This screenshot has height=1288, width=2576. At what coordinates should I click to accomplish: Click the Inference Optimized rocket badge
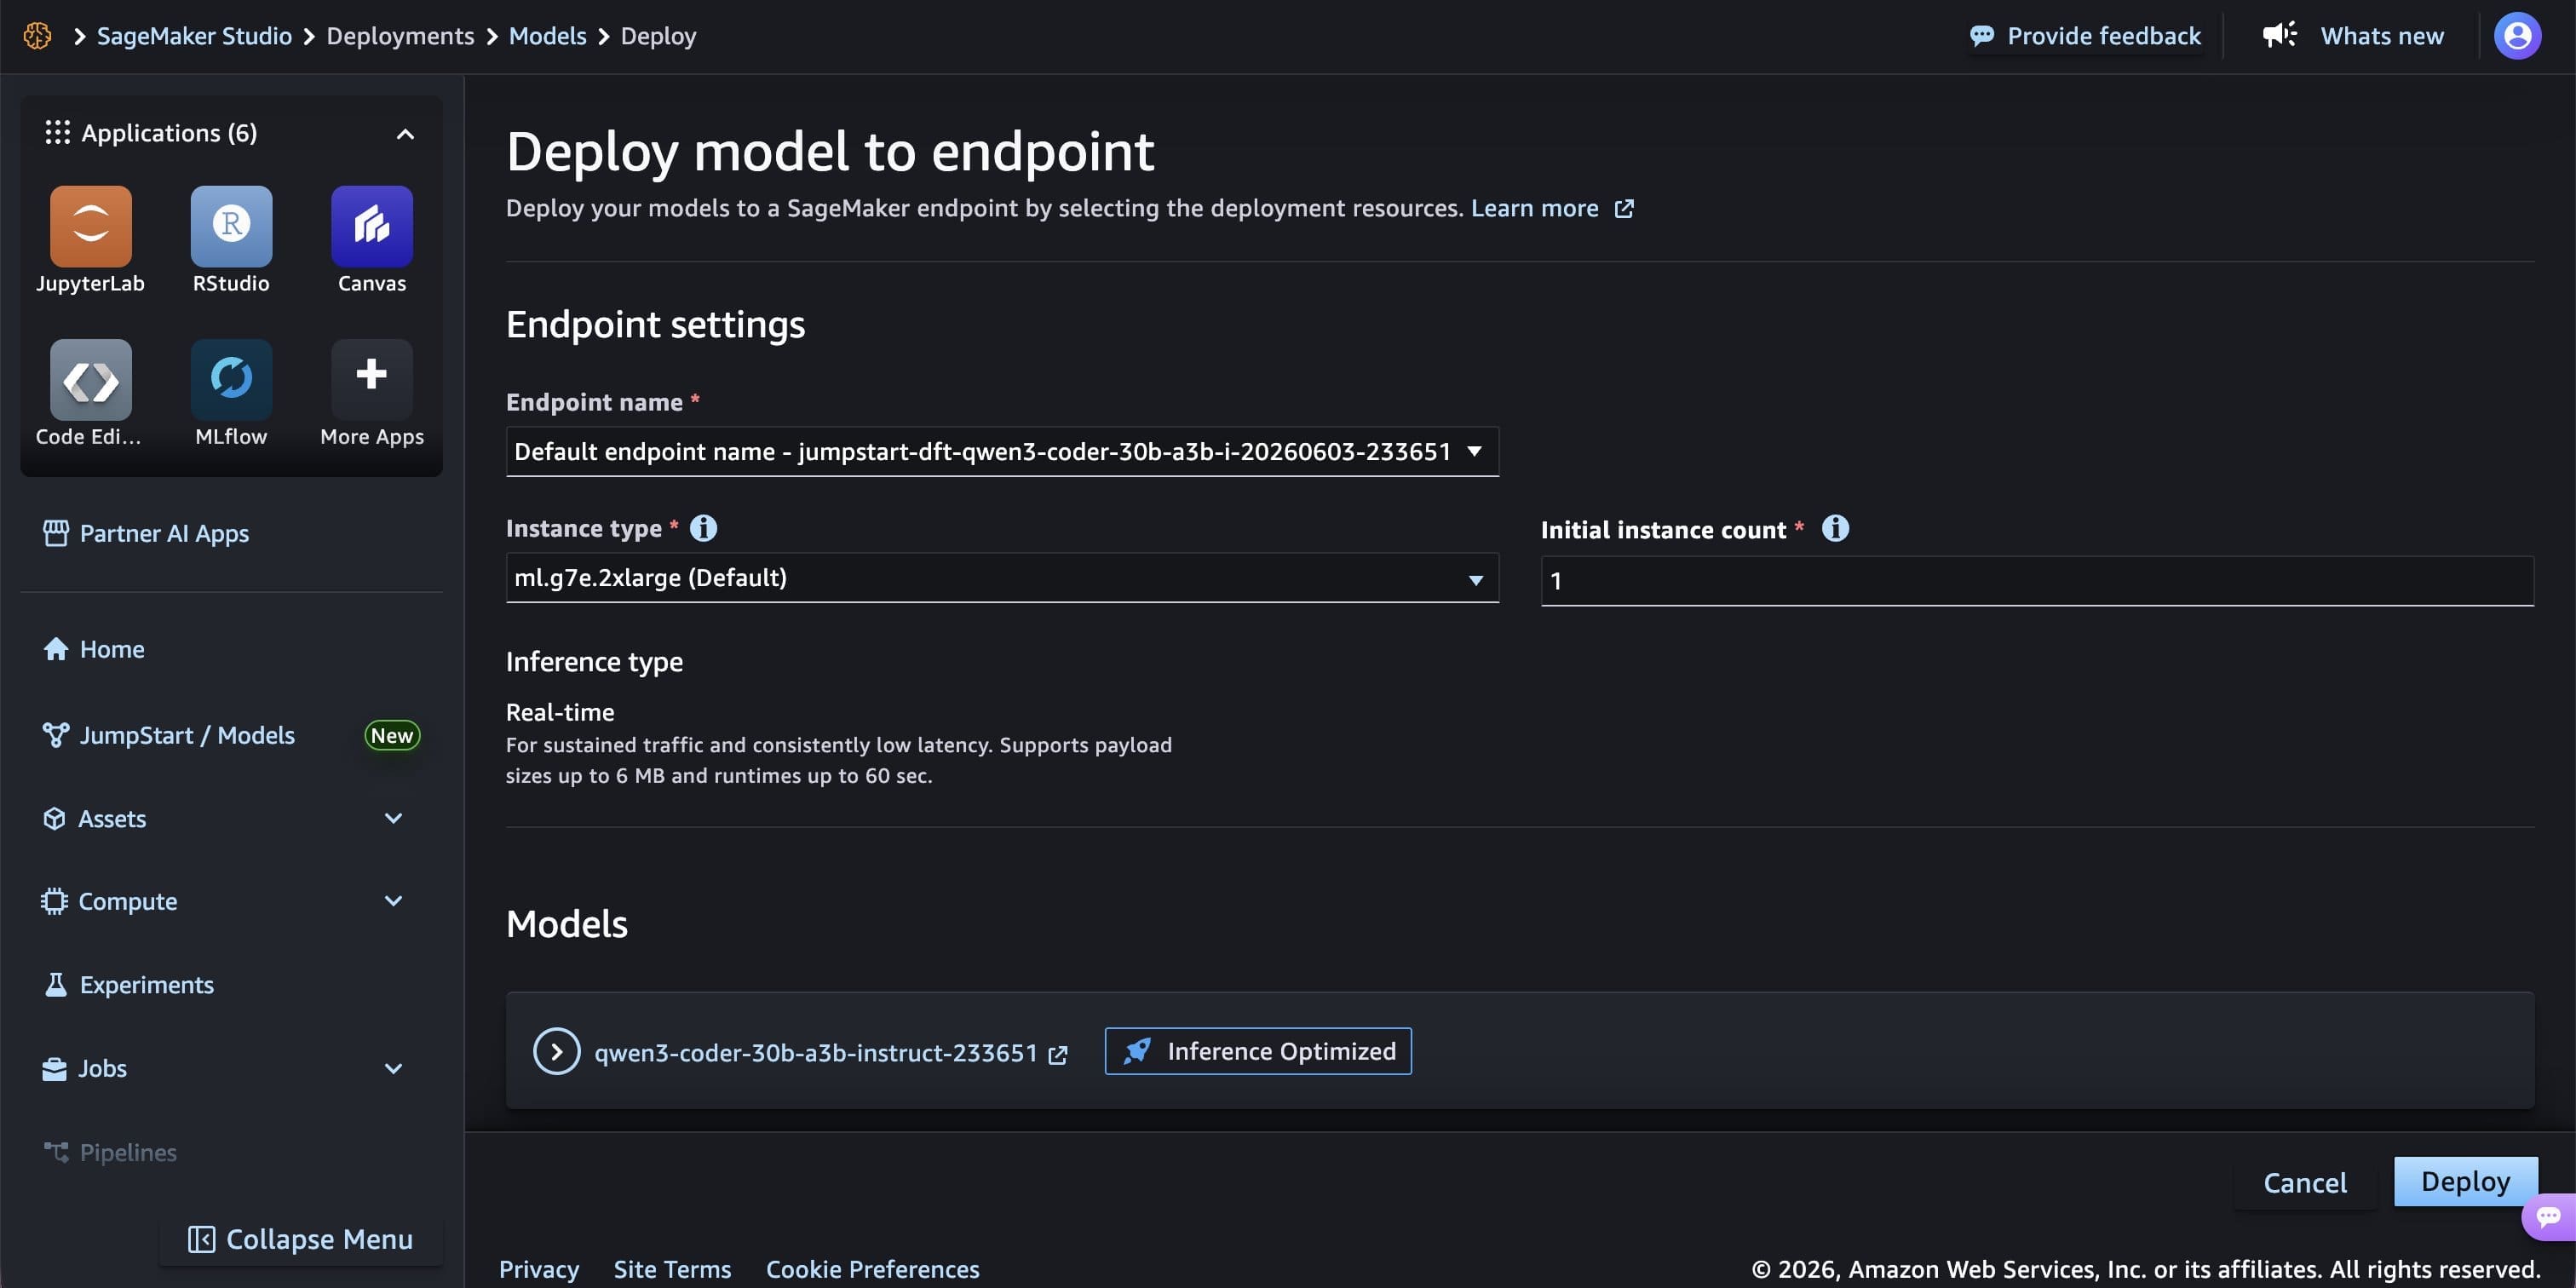tap(1258, 1051)
